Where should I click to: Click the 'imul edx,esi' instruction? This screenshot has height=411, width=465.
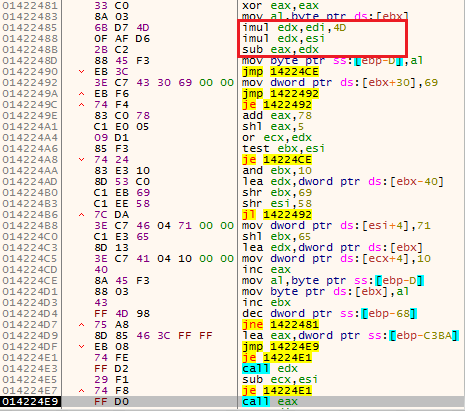pos(283,39)
